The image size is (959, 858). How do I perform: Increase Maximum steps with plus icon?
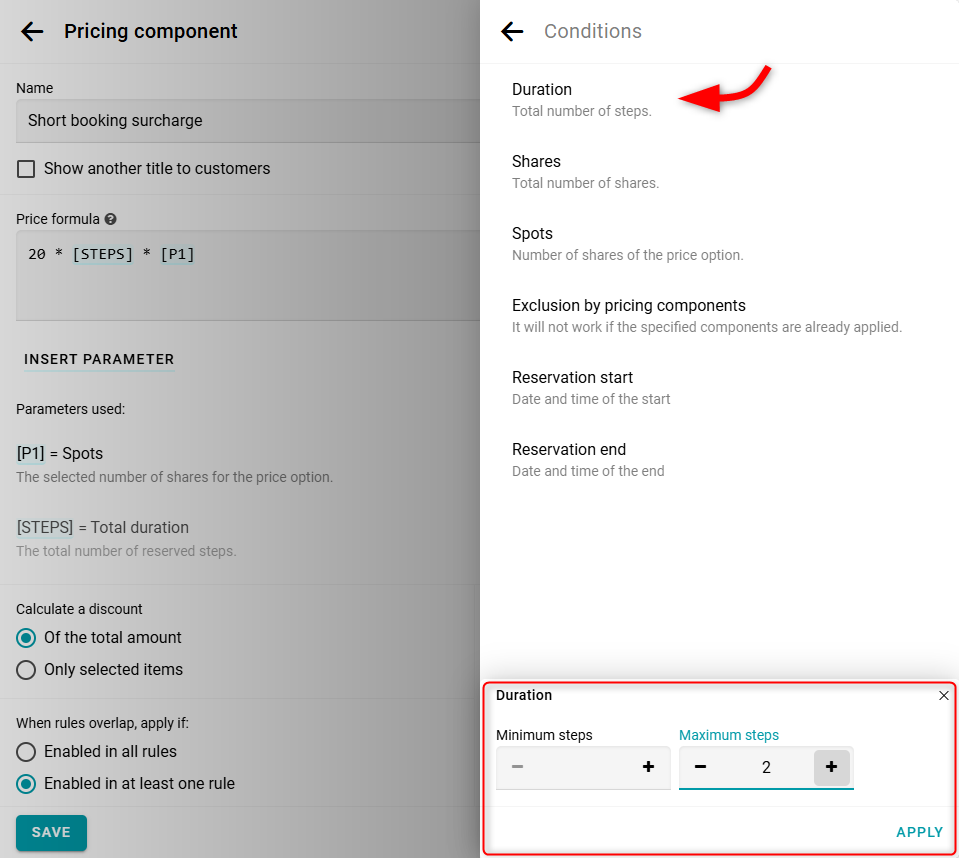point(831,767)
